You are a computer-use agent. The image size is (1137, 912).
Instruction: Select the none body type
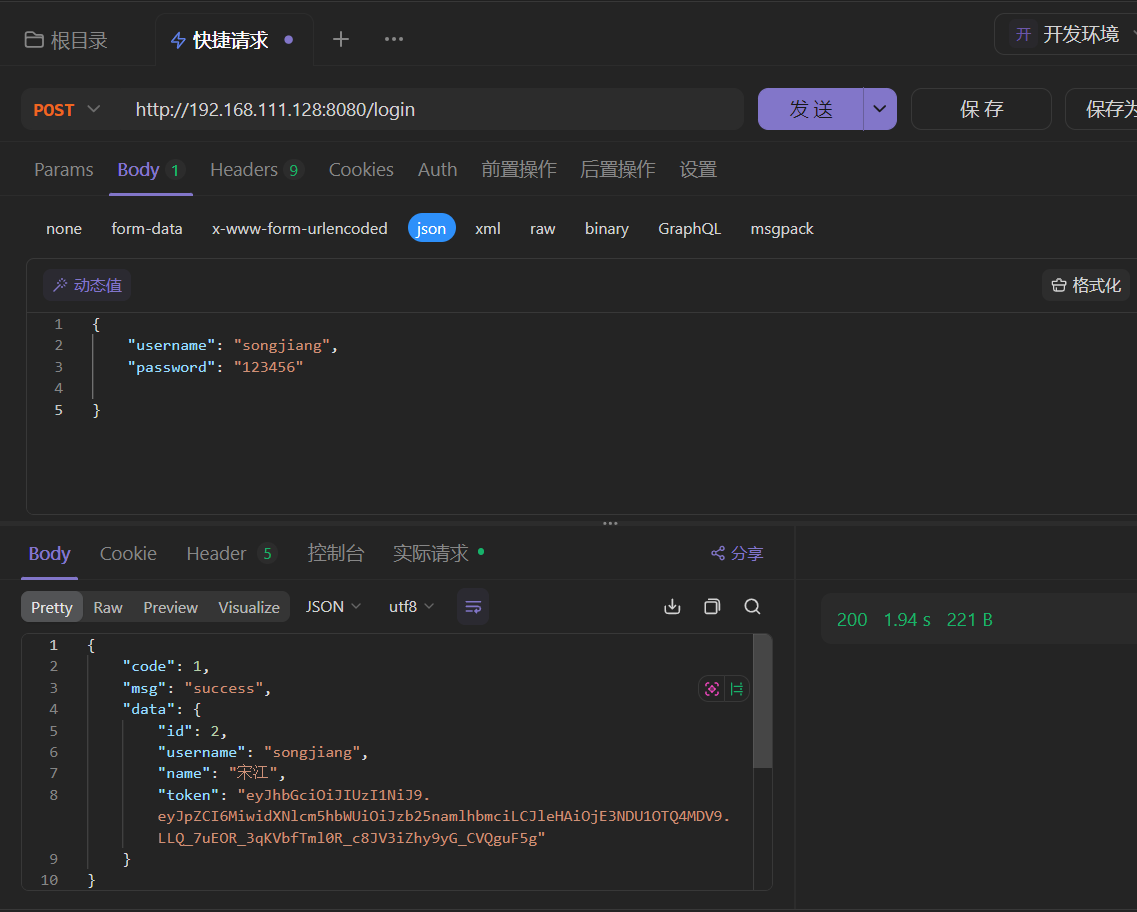click(64, 228)
